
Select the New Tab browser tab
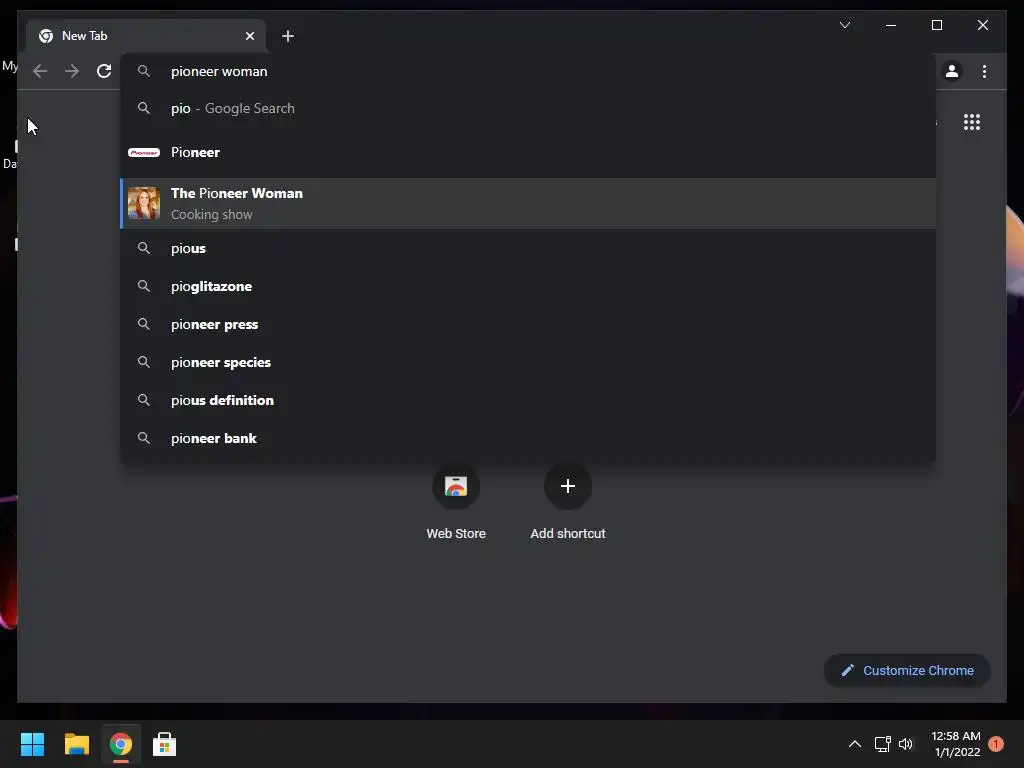click(x=146, y=36)
